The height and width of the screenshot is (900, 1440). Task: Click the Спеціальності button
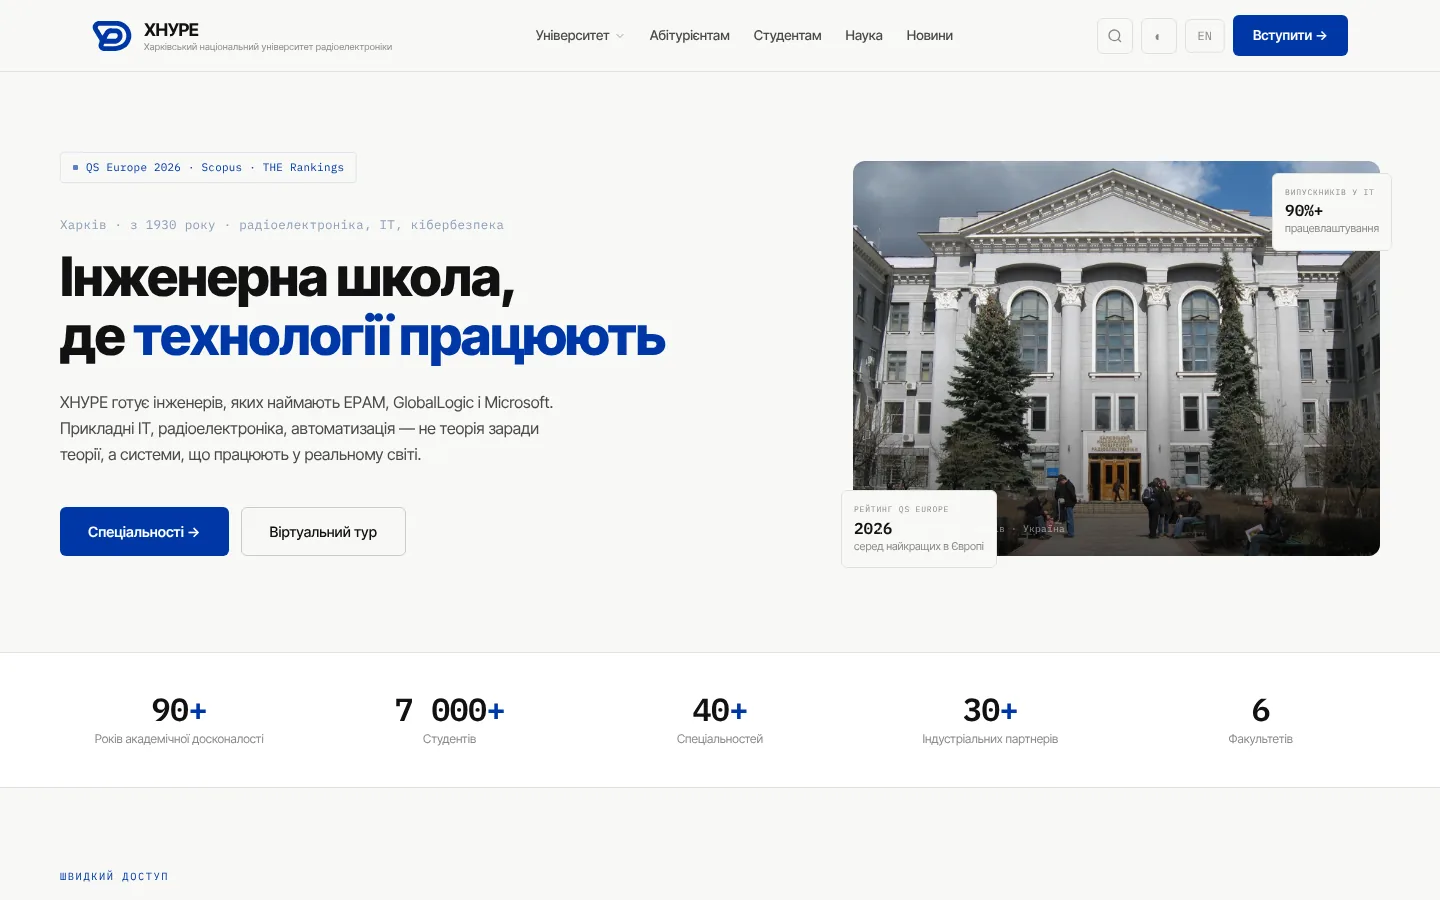coord(144,532)
